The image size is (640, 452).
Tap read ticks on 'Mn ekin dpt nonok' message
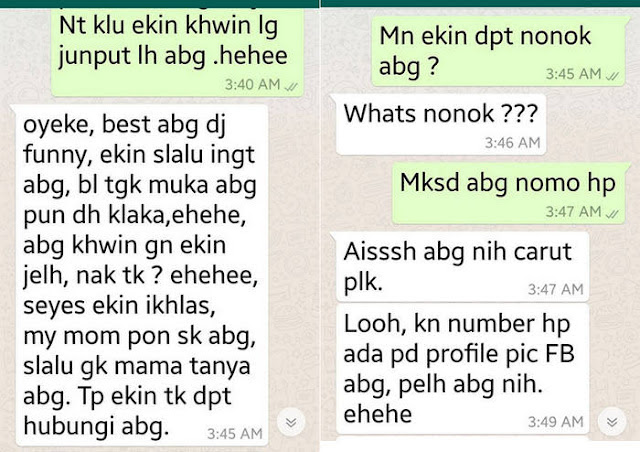pyautogui.click(x=612, y=76)
